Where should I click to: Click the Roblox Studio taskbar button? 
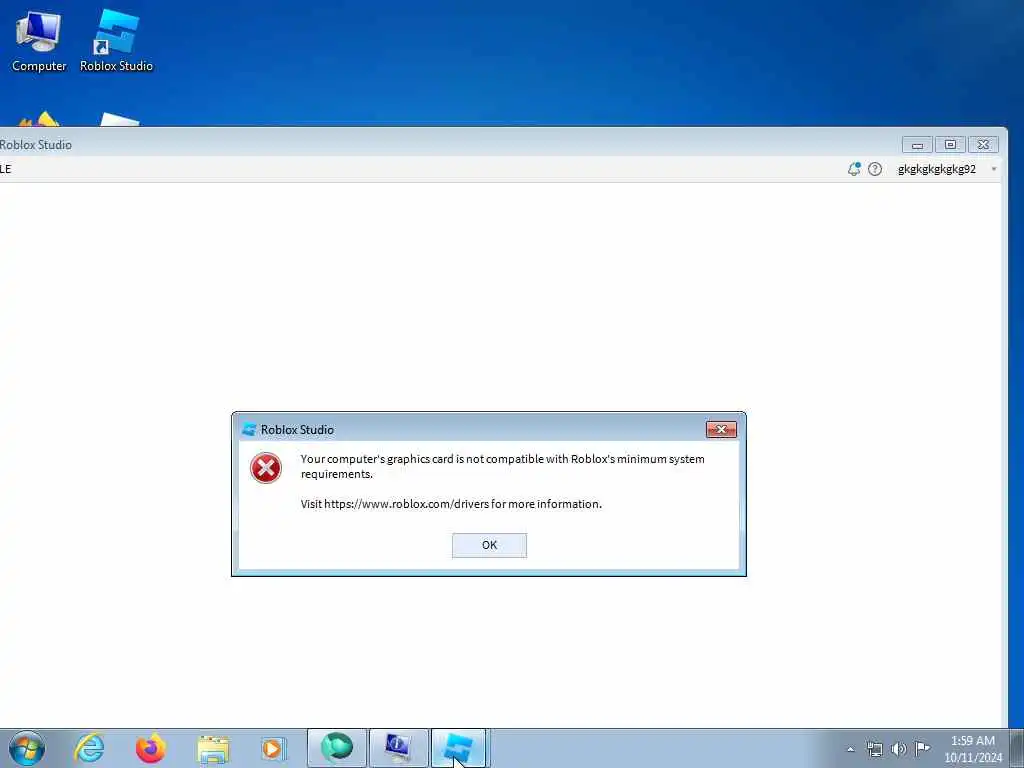pyautogui.click(x=458, y=748)
